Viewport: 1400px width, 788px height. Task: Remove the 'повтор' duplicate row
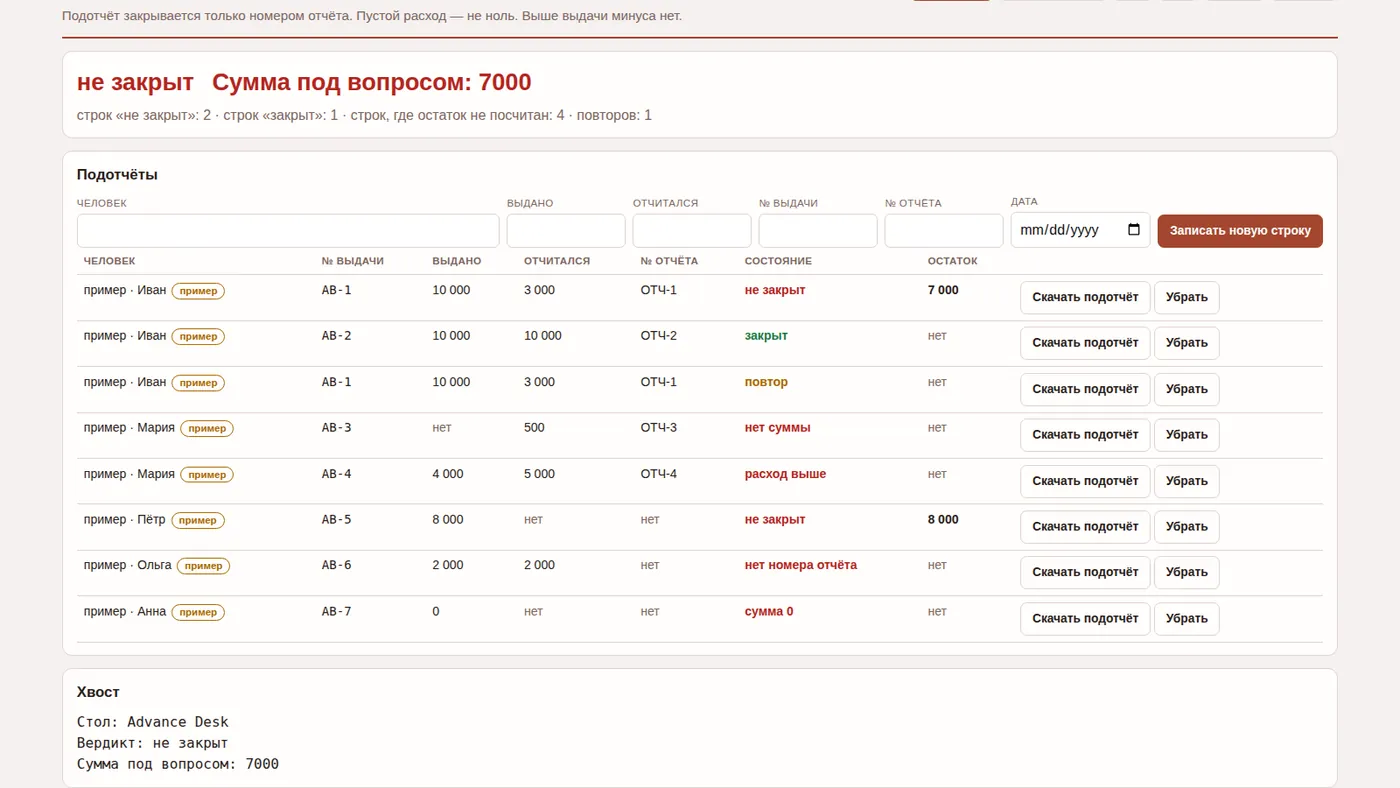point(1187,389)
